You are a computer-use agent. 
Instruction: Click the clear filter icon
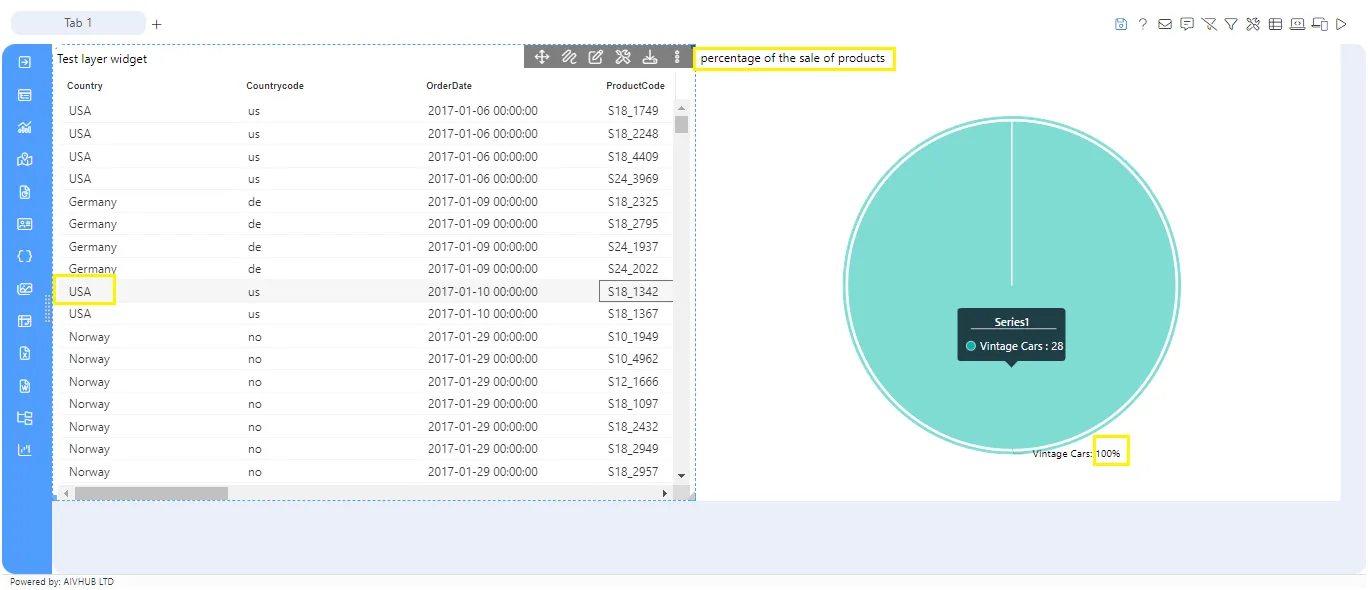(x=1208, y=23)
